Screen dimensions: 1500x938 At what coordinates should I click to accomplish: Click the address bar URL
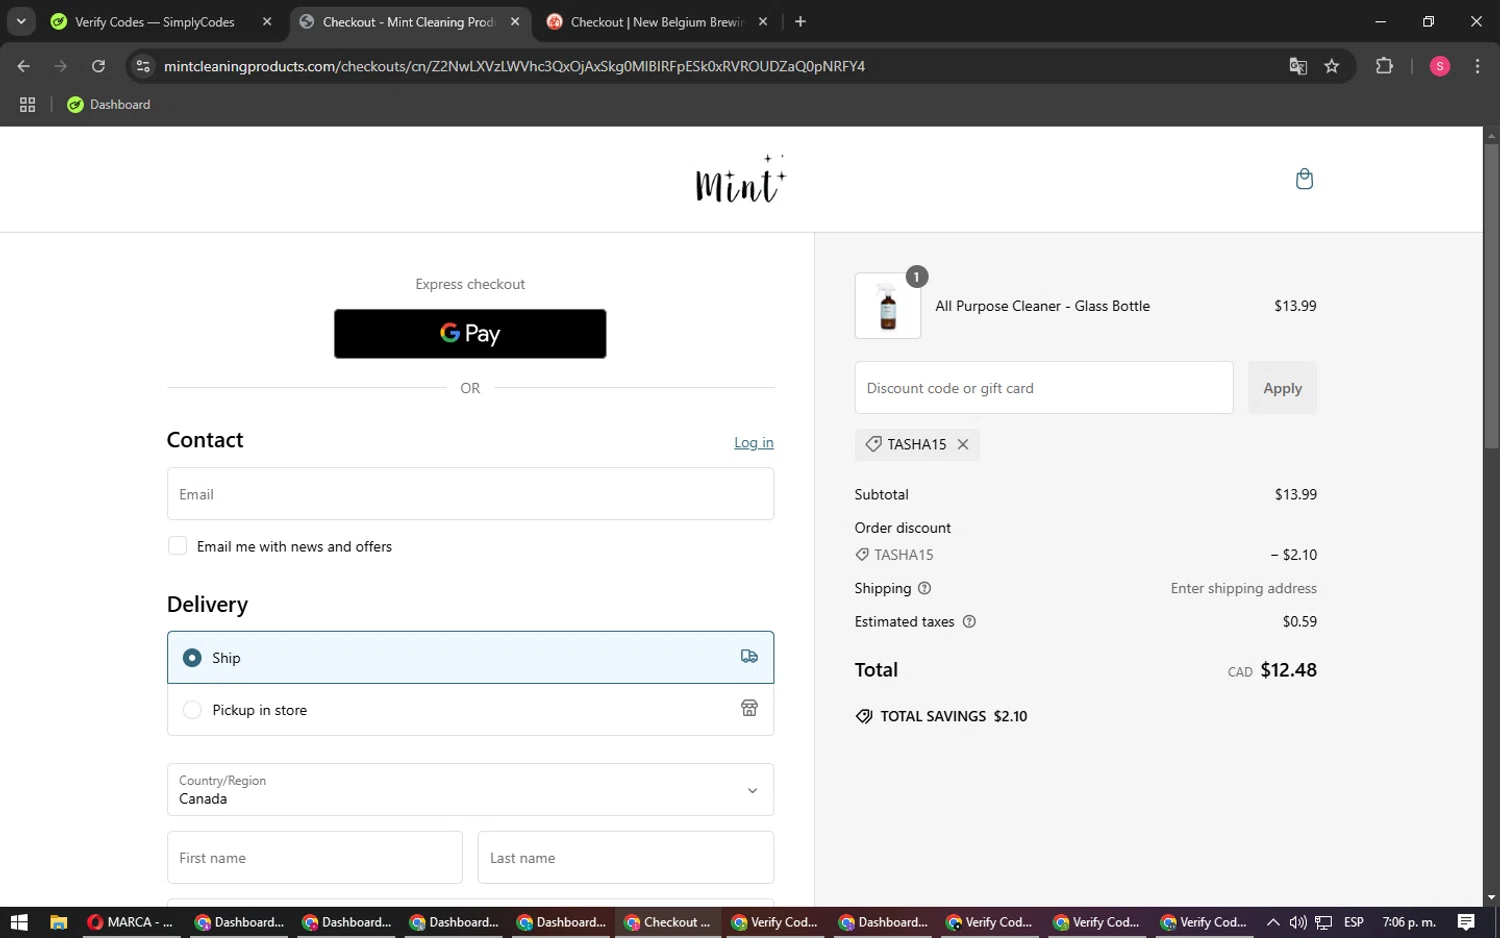coord(514,66)
